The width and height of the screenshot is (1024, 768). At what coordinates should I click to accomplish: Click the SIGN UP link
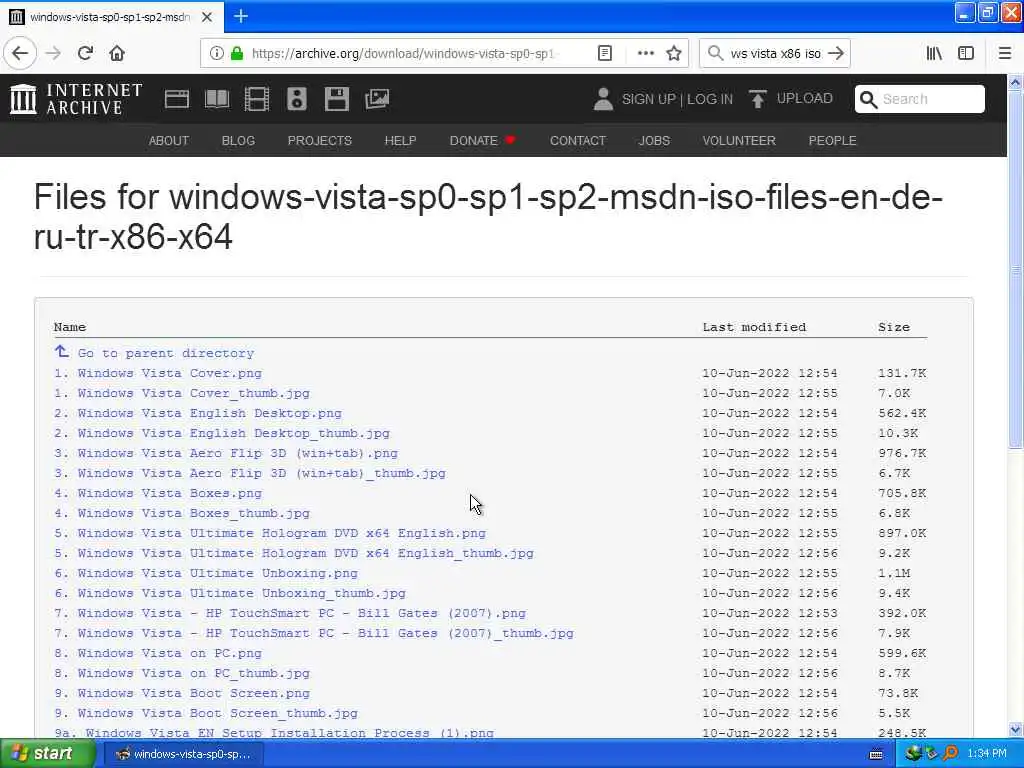[648, 99]
